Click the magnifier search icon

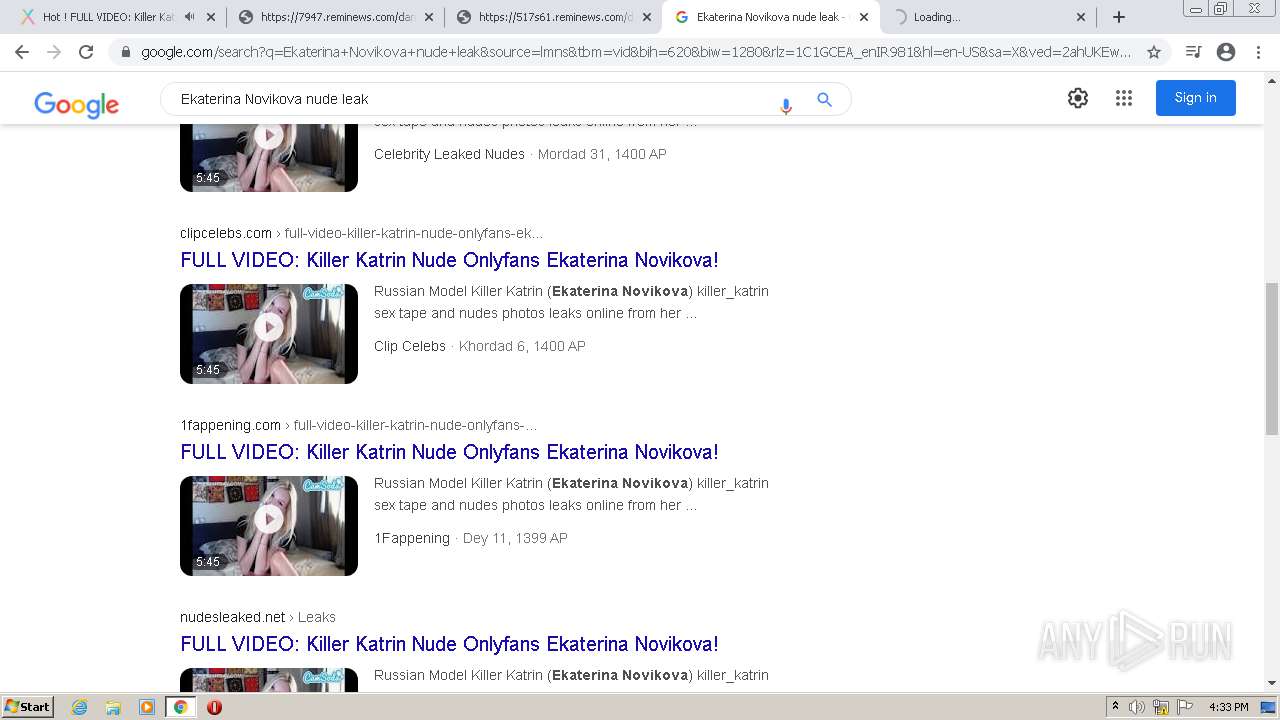click(x=824, y=99)
